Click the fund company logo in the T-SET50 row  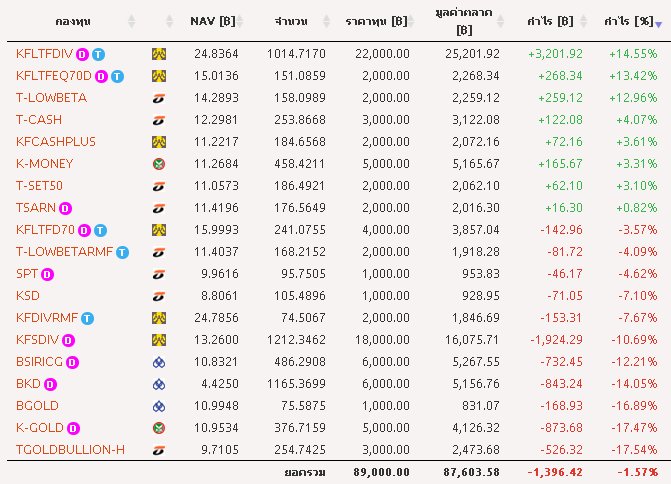pos(159,186)
